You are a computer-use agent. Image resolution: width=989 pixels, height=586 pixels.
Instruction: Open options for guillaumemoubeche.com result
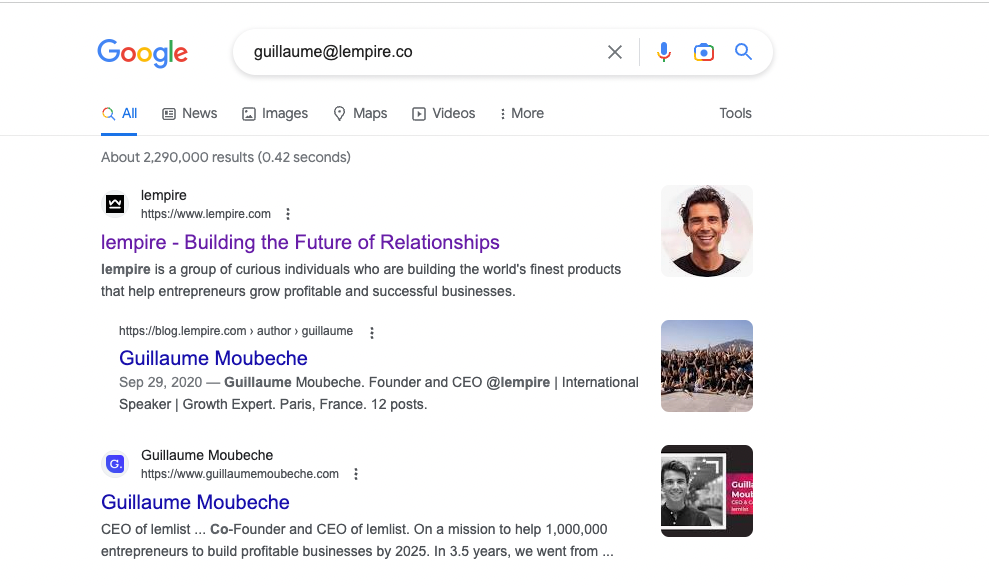pyautogui.click(x=356, y=474)
